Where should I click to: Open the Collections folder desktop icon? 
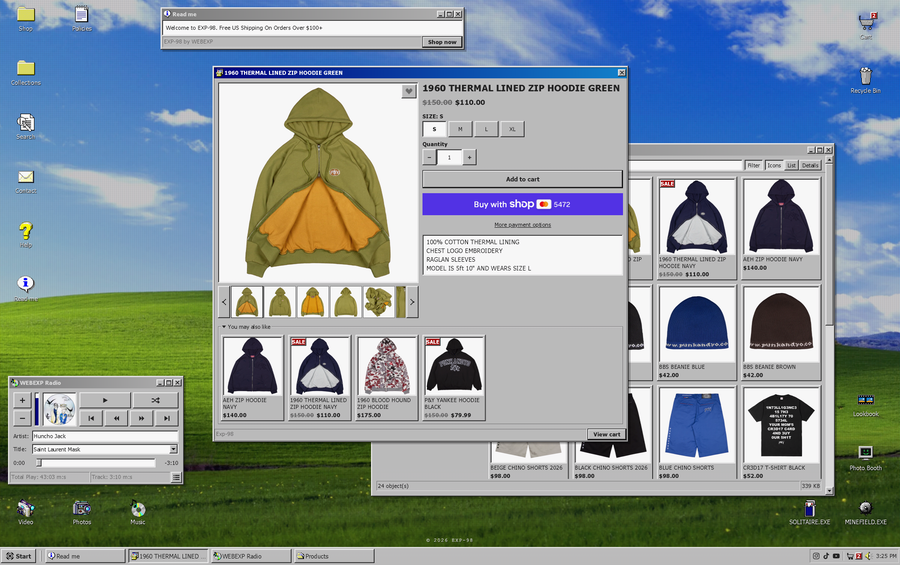click(26, 72)
